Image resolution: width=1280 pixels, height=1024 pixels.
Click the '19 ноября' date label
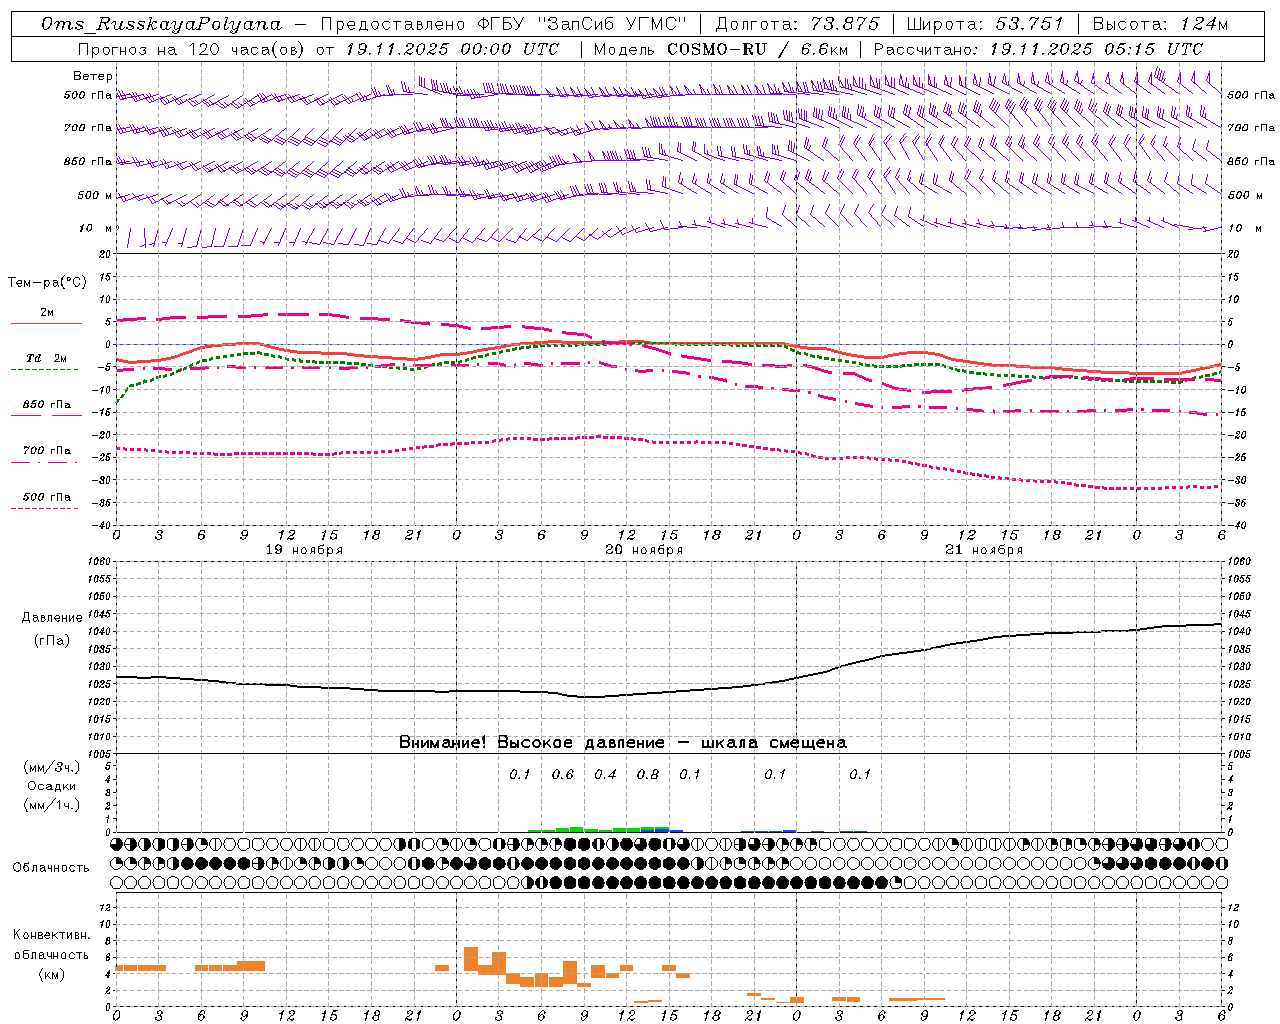coord(304,550)
